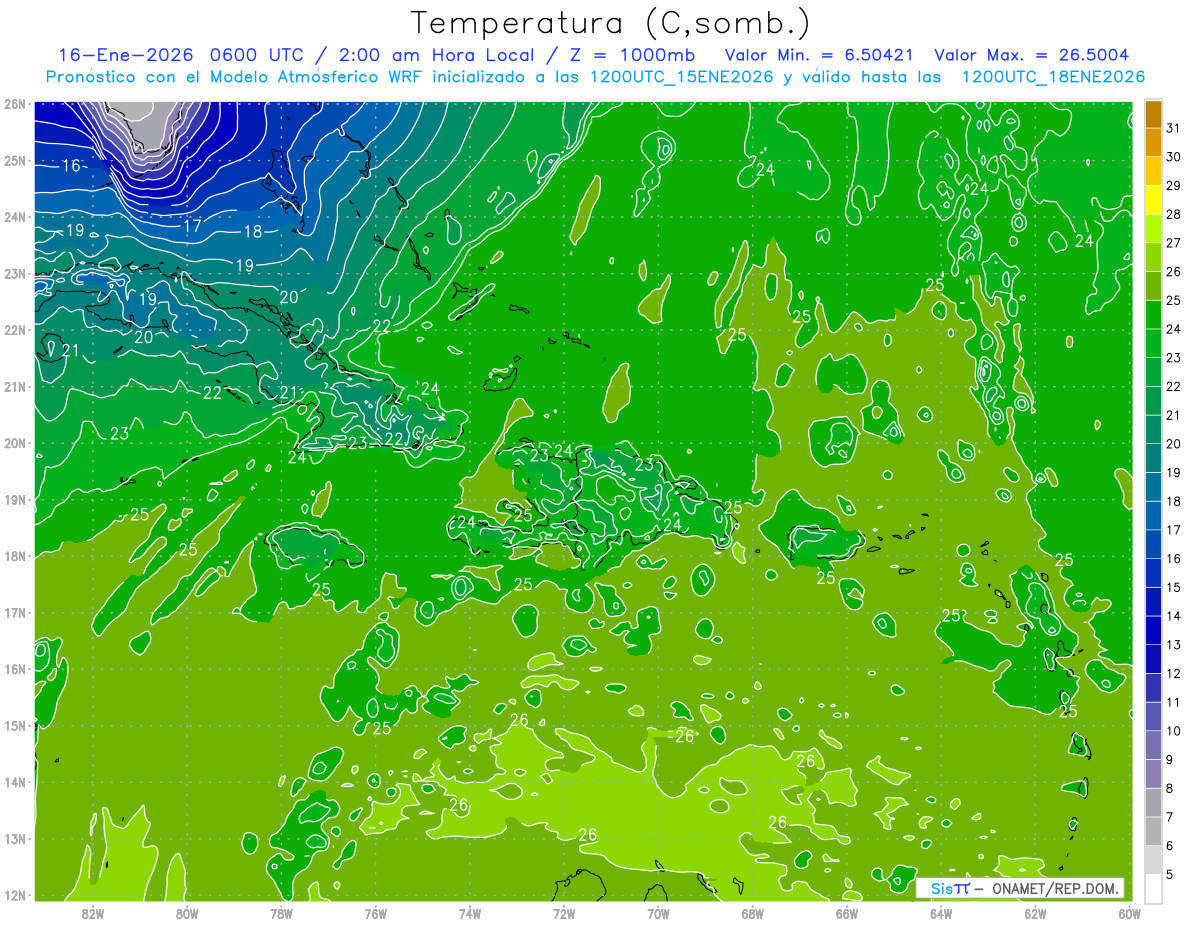Click the "66W" longitude label
Screen dimensions: 1200x927
(846, 913)
